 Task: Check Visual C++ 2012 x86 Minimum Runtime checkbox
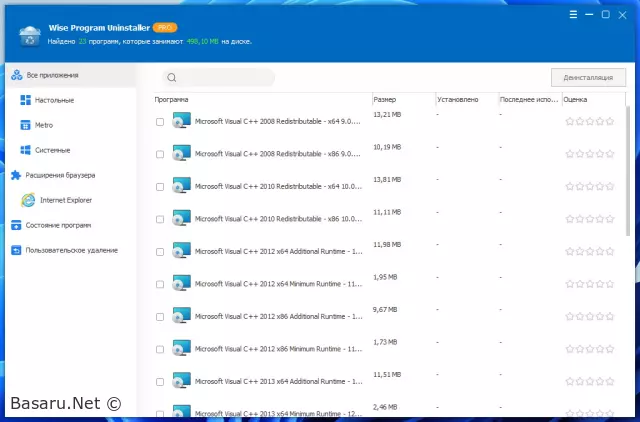(160, 349)
